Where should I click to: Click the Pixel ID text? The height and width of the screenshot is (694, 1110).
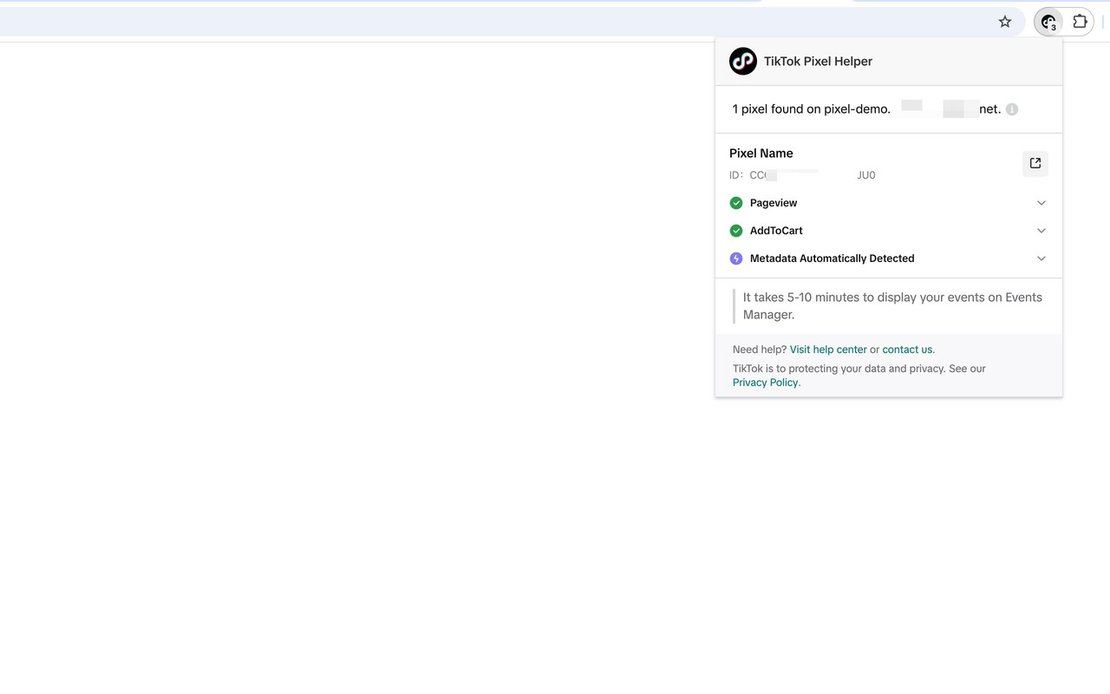(x=802, y=176)
